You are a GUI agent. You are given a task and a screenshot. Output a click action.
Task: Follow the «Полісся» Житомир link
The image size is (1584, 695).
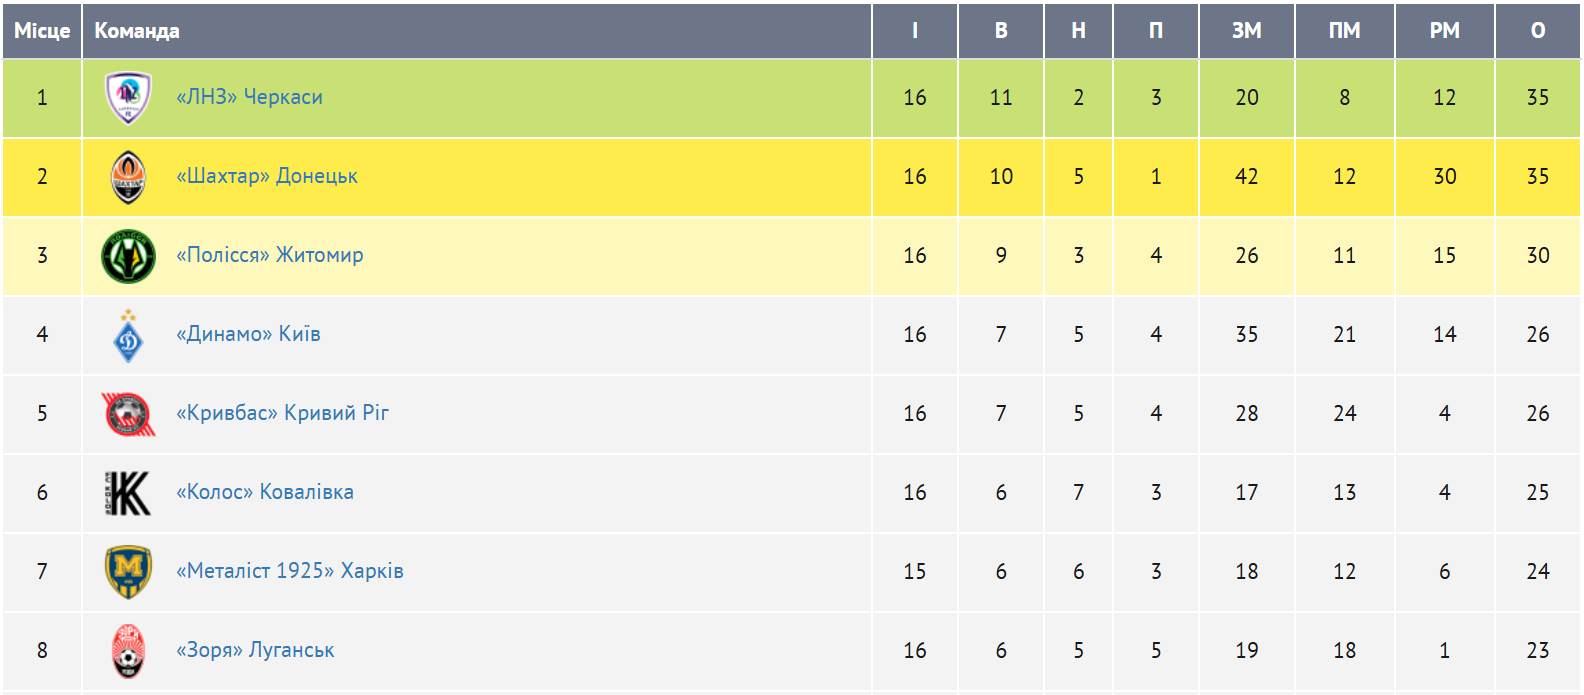coord(270,255)
